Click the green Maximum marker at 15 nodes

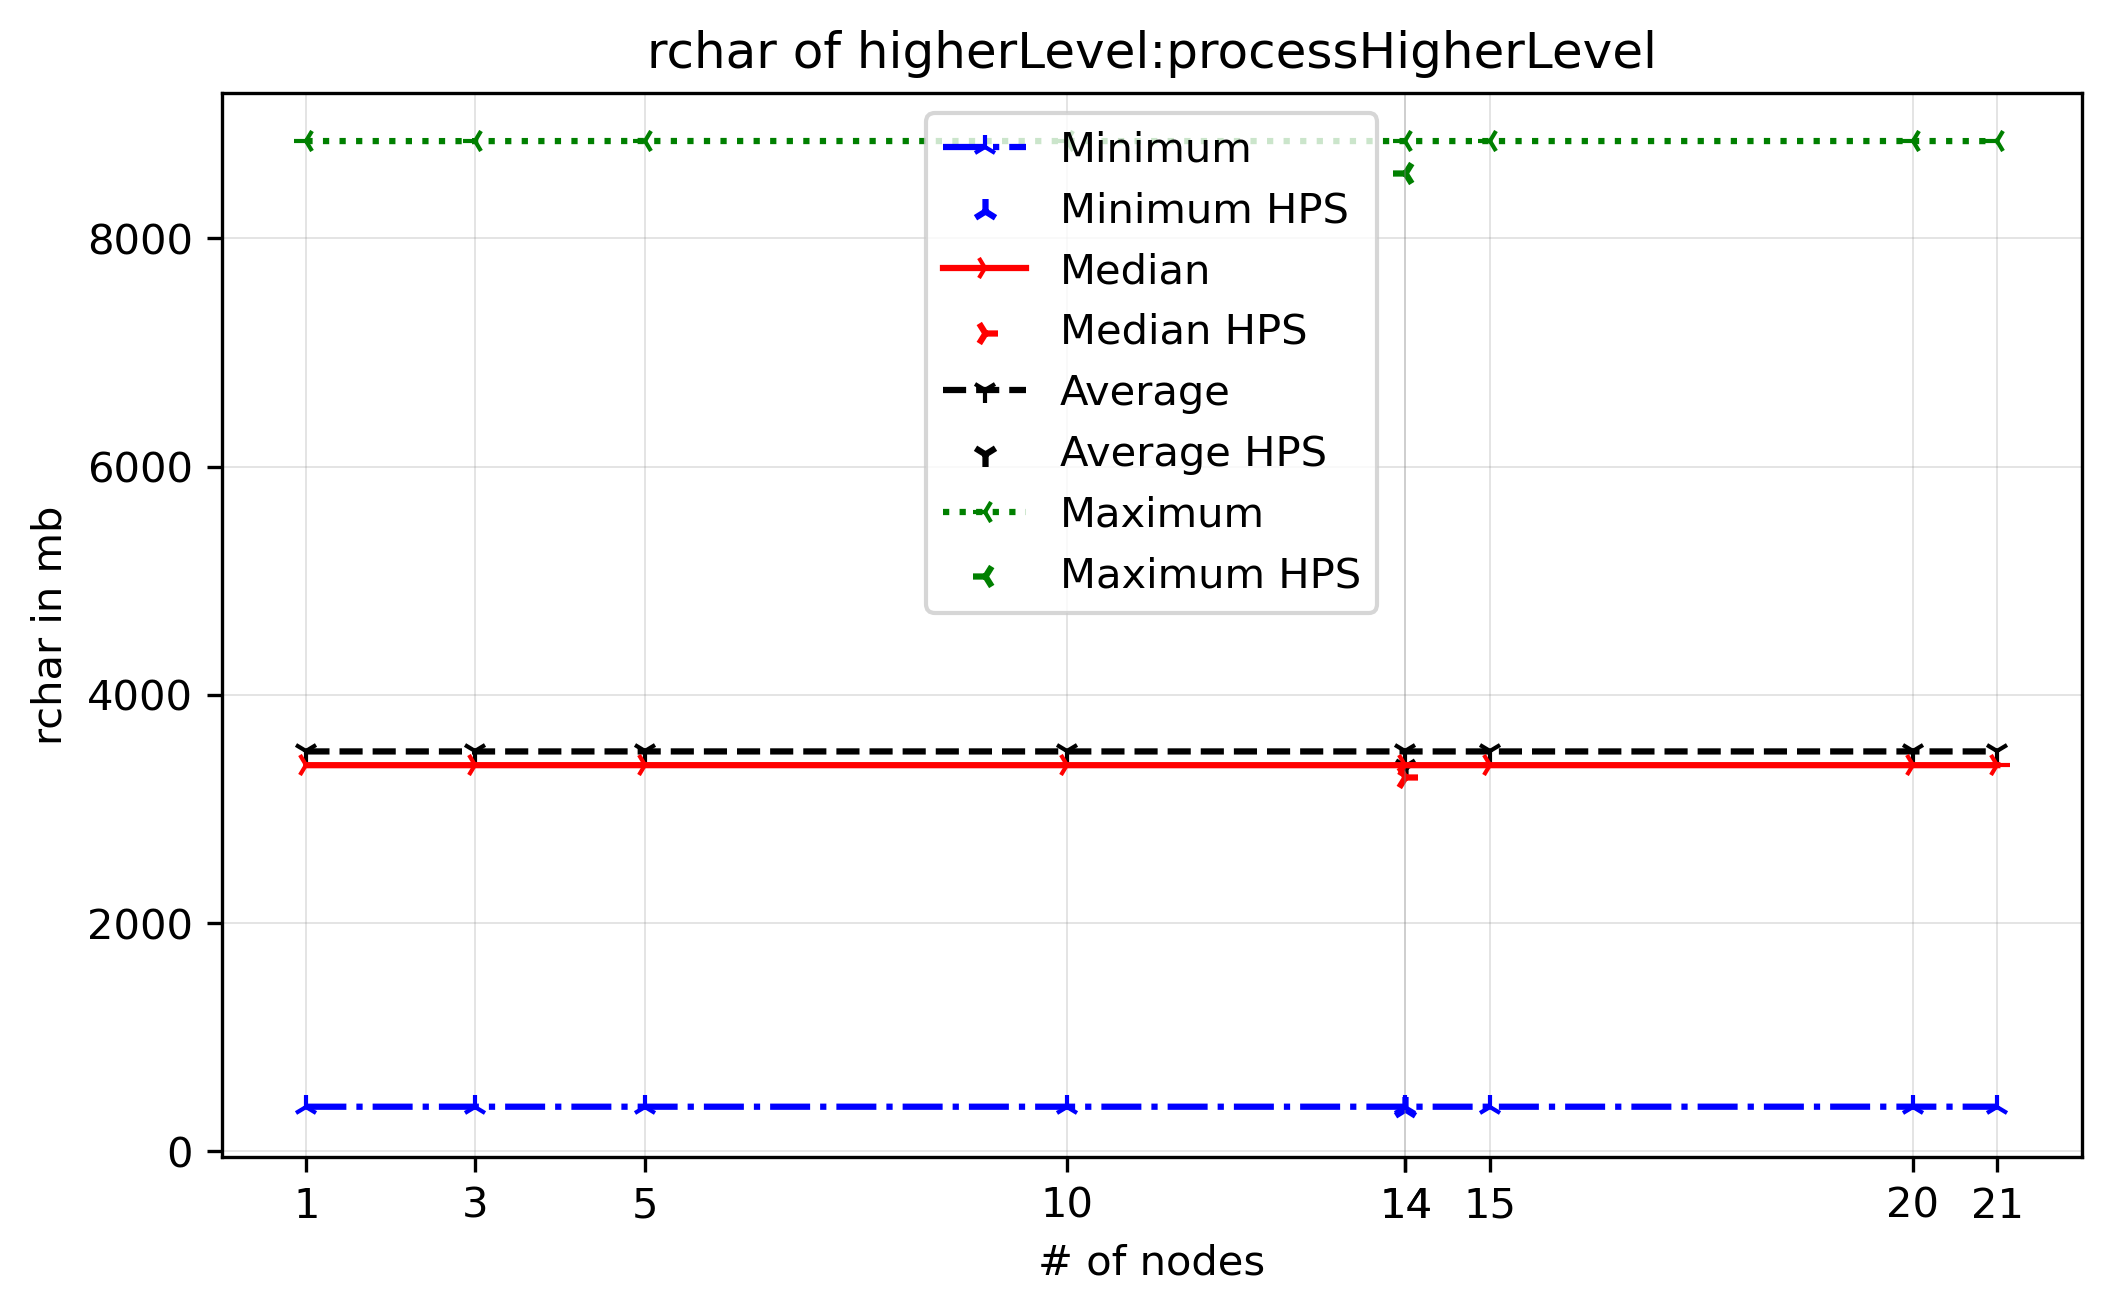[1490, 141]
